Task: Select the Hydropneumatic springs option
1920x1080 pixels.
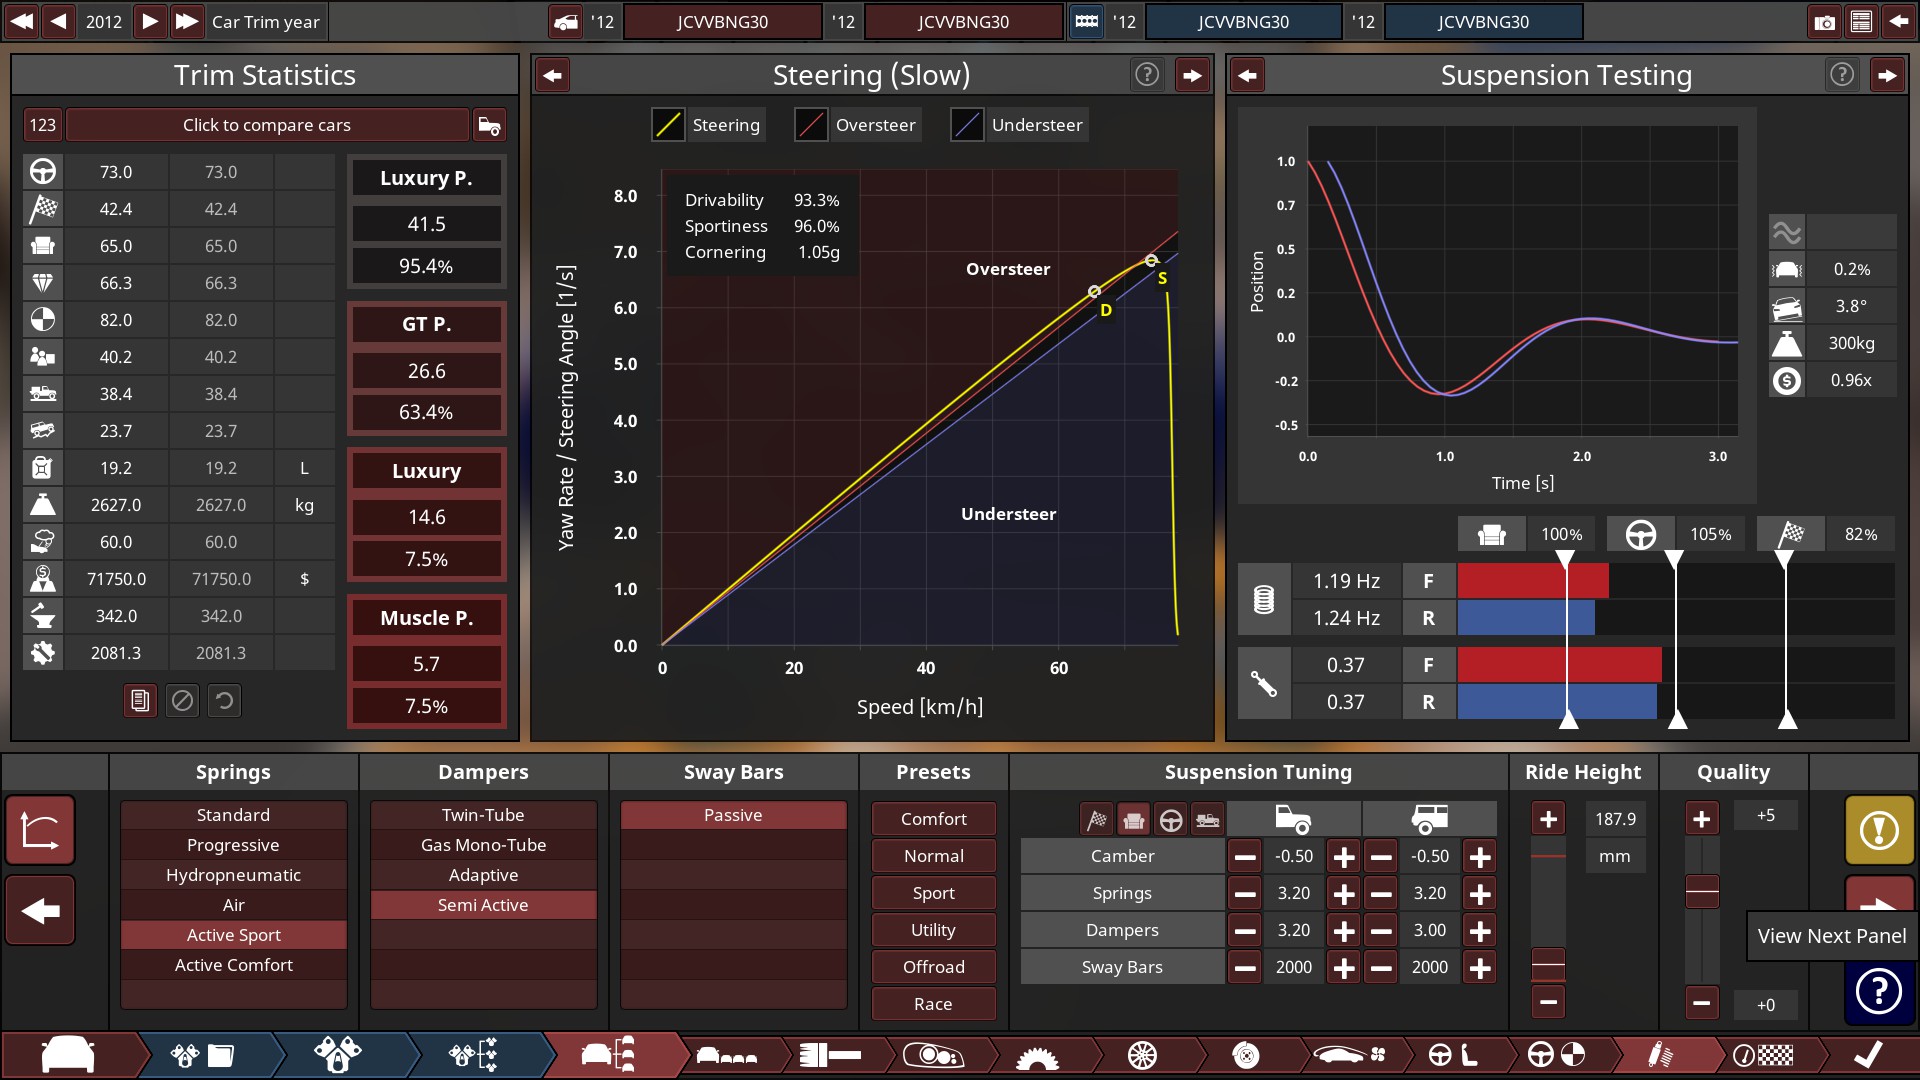Action: (x=233, y=875)
